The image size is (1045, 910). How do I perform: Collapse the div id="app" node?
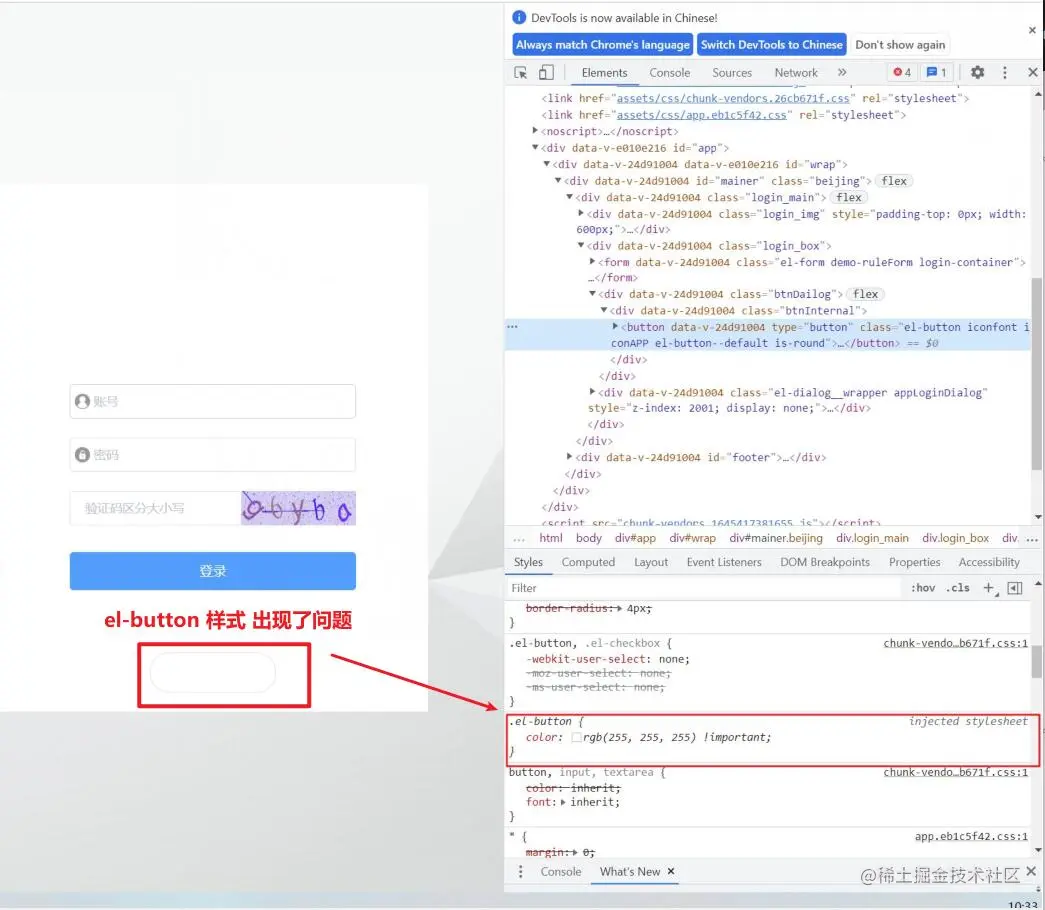[535, 147]
